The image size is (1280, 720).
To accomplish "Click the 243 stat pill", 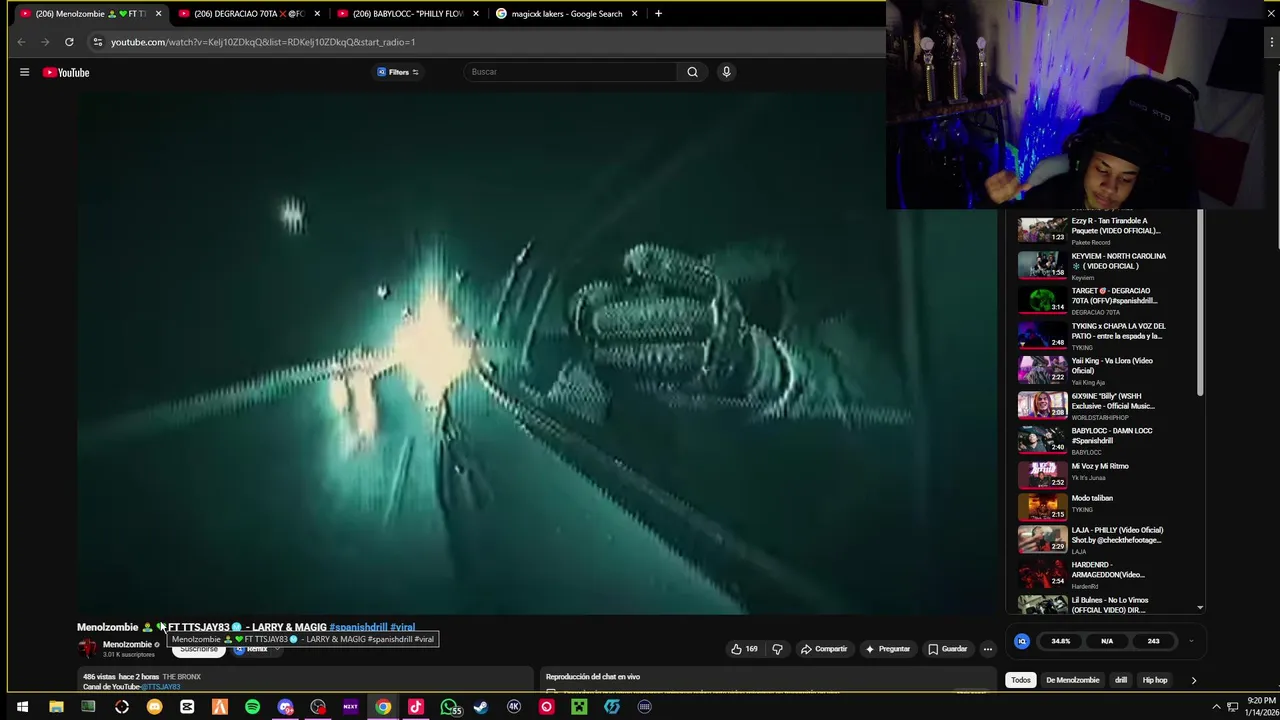I will click(x=1153, y=641).
